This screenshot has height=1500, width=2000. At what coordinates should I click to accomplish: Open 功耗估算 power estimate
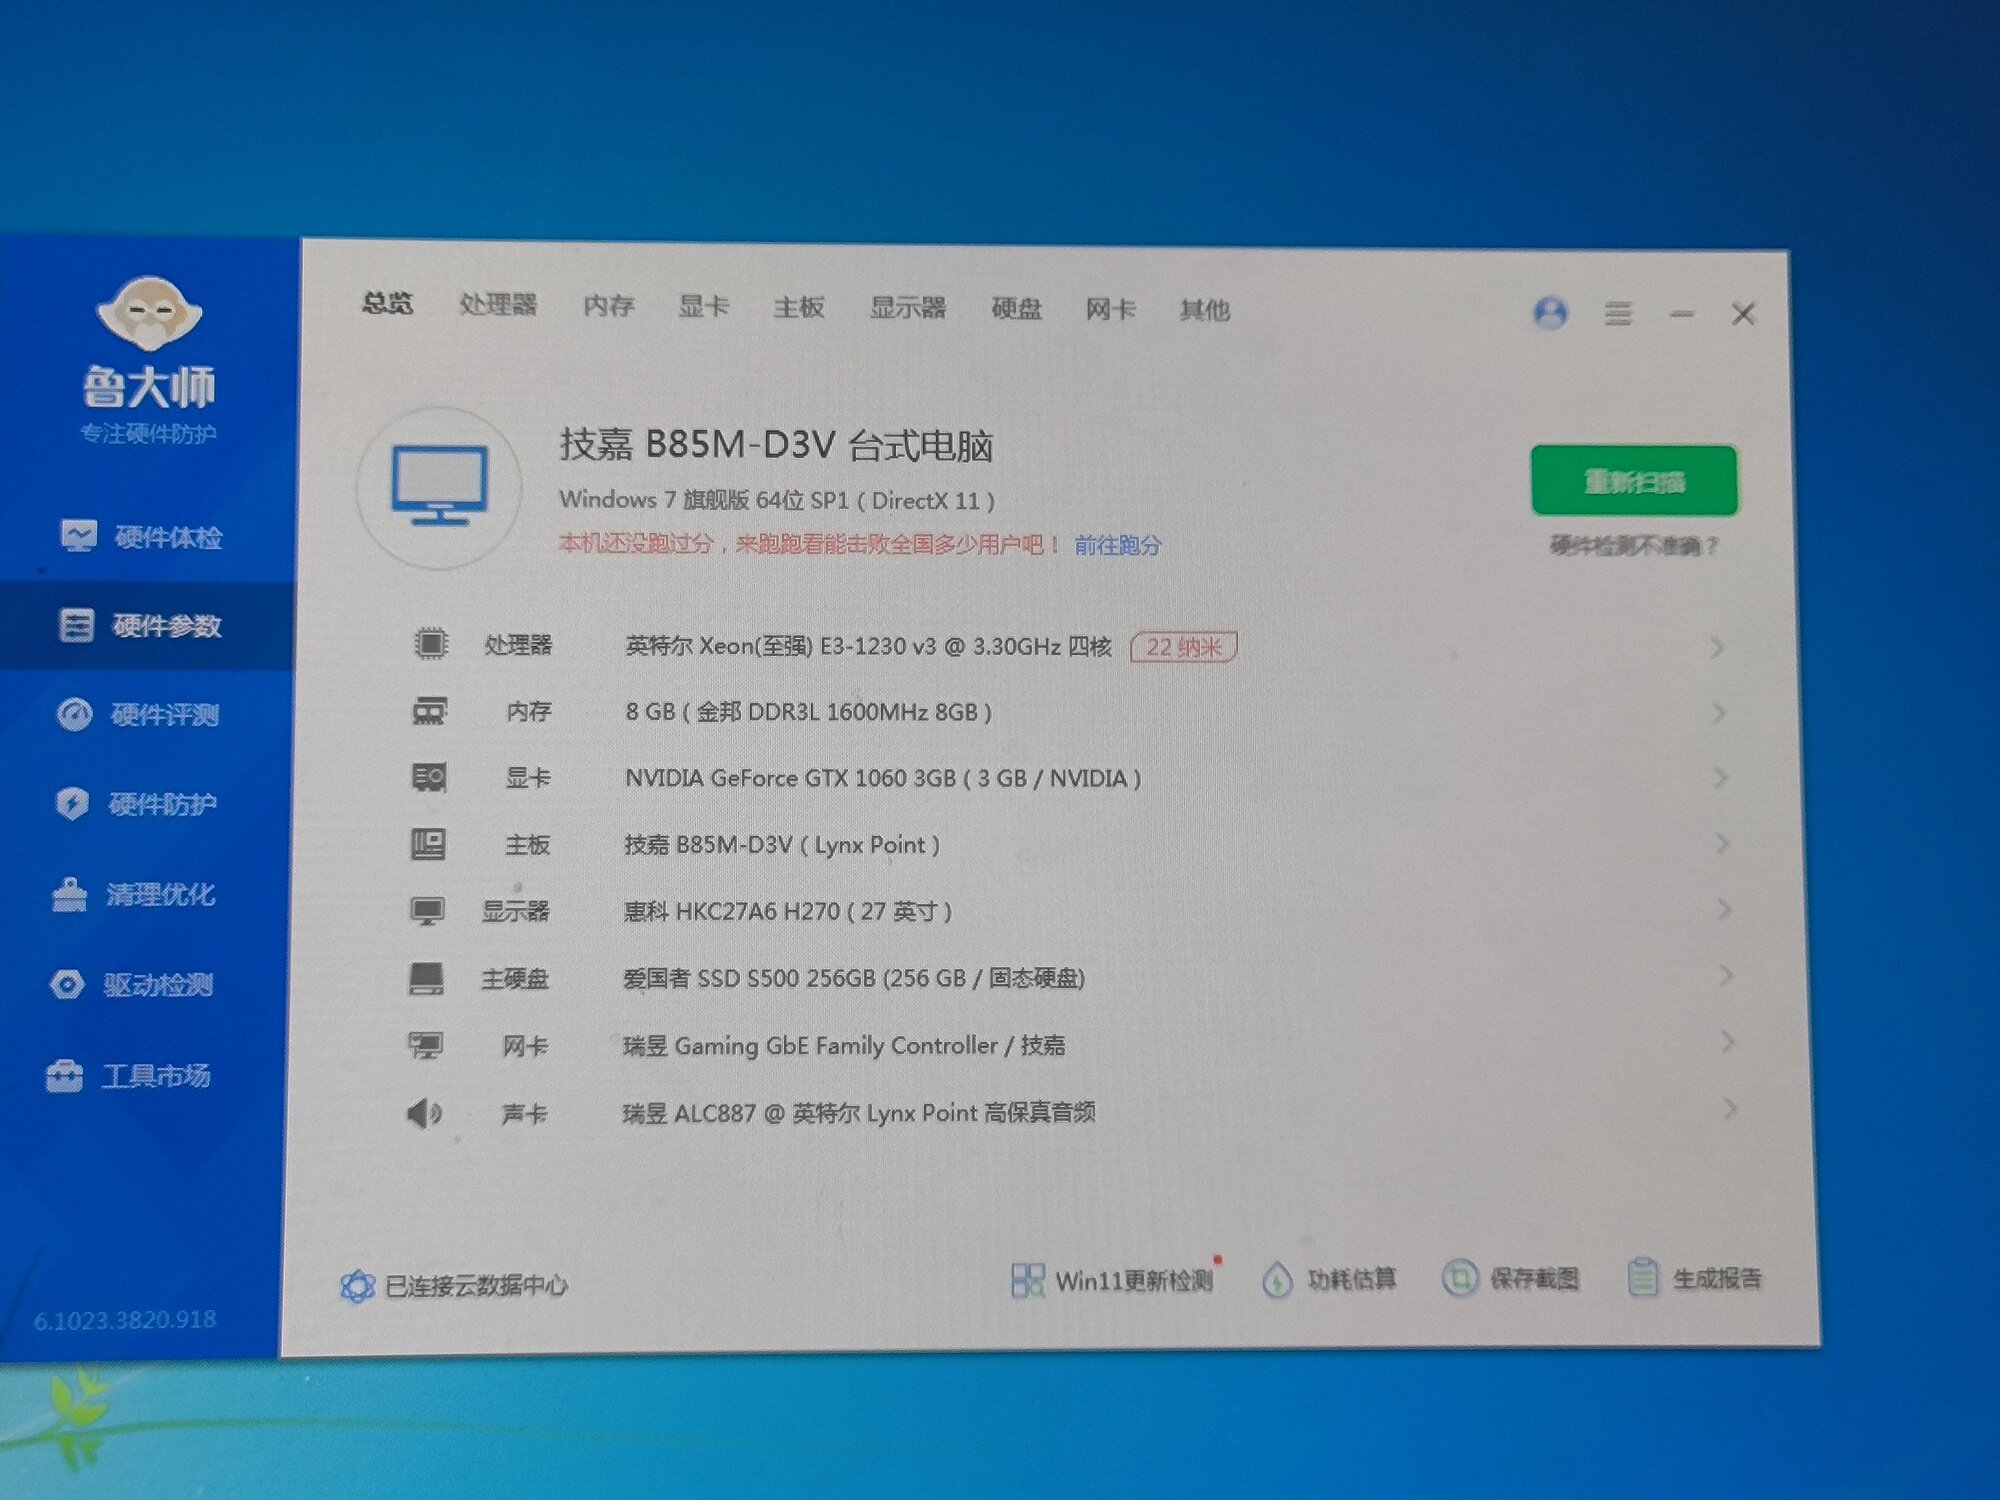(1329, 1279)
